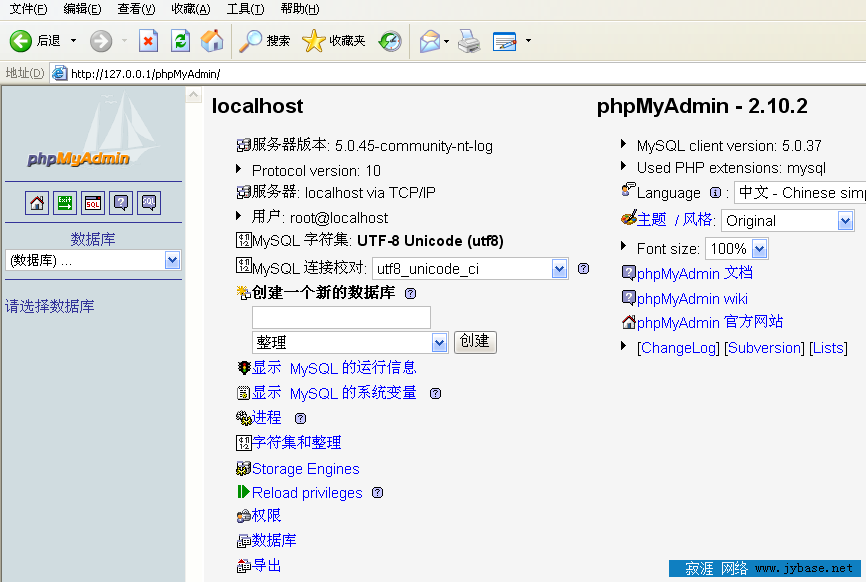Open the 工具(T) menu
Image resolution: width=866 pixels, height=582 pixels.
245,9
